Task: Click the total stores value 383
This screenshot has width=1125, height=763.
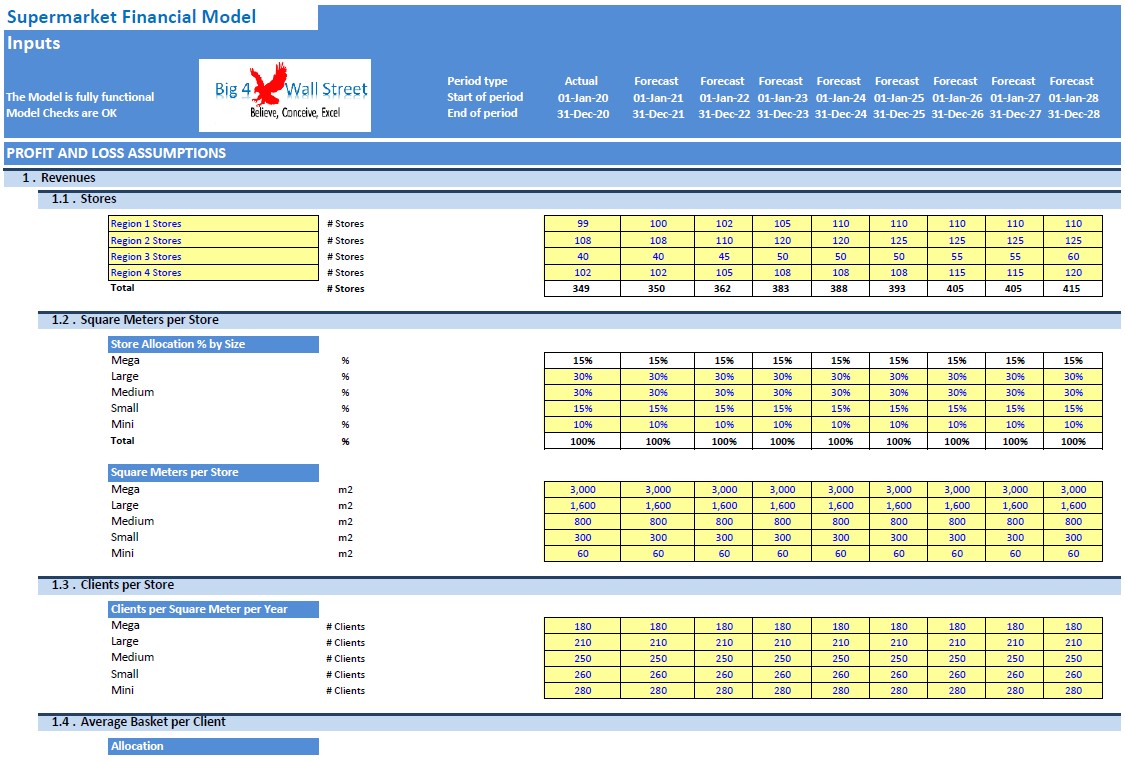Action: pyautogui.click(x=781, y=289)
